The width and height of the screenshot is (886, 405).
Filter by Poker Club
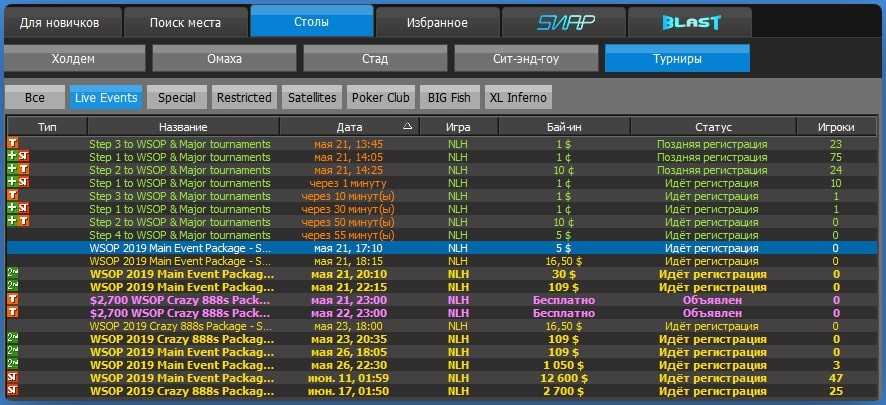click(381, 97)
